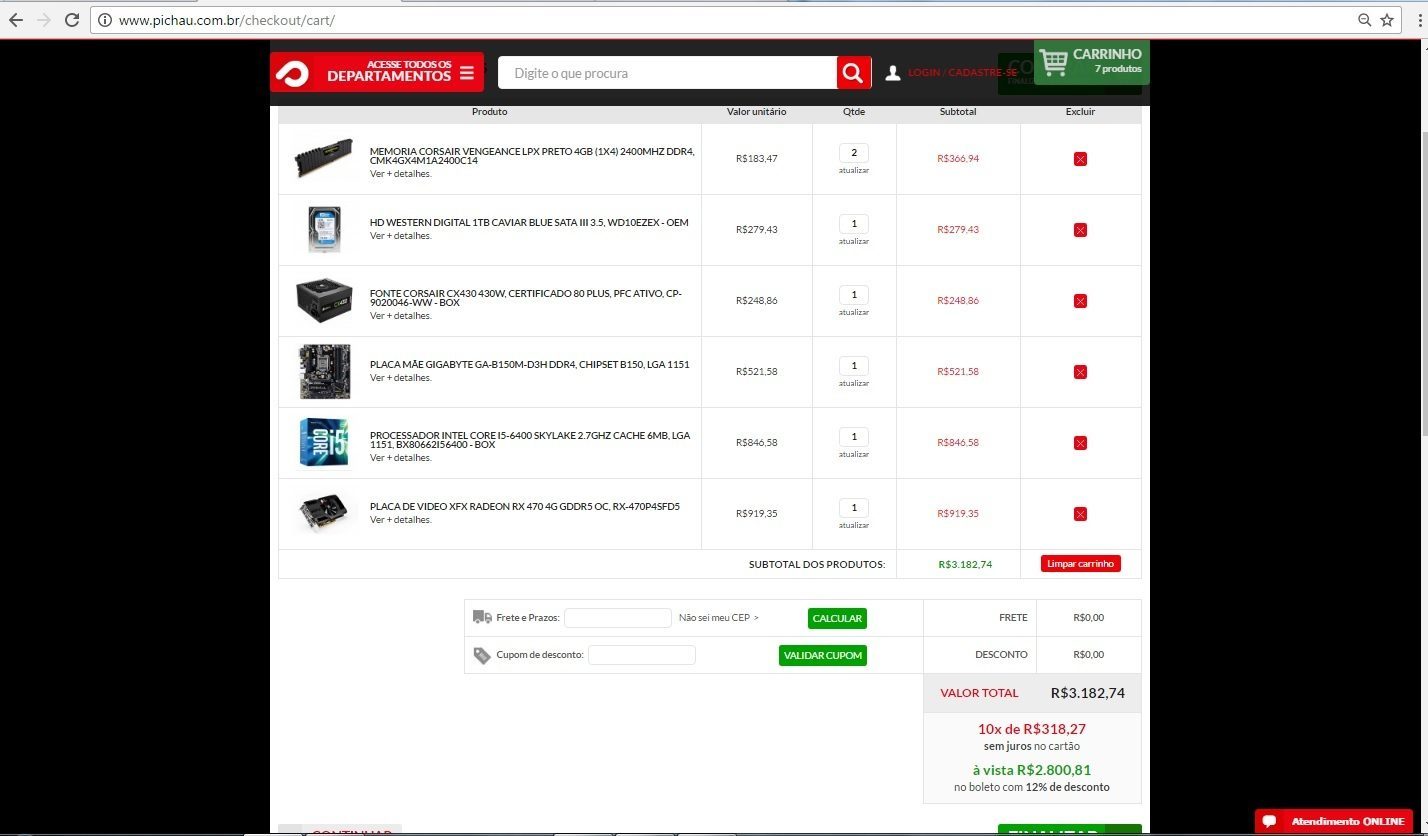1428x836 pixels.
Task: Open Ver + detalhes for Intel processor
Action: coord(400,458)
